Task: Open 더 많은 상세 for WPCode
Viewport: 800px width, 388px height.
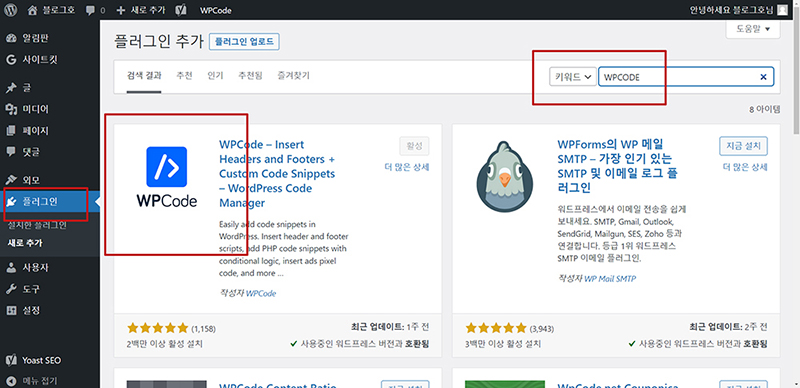Action: (407, 167)
